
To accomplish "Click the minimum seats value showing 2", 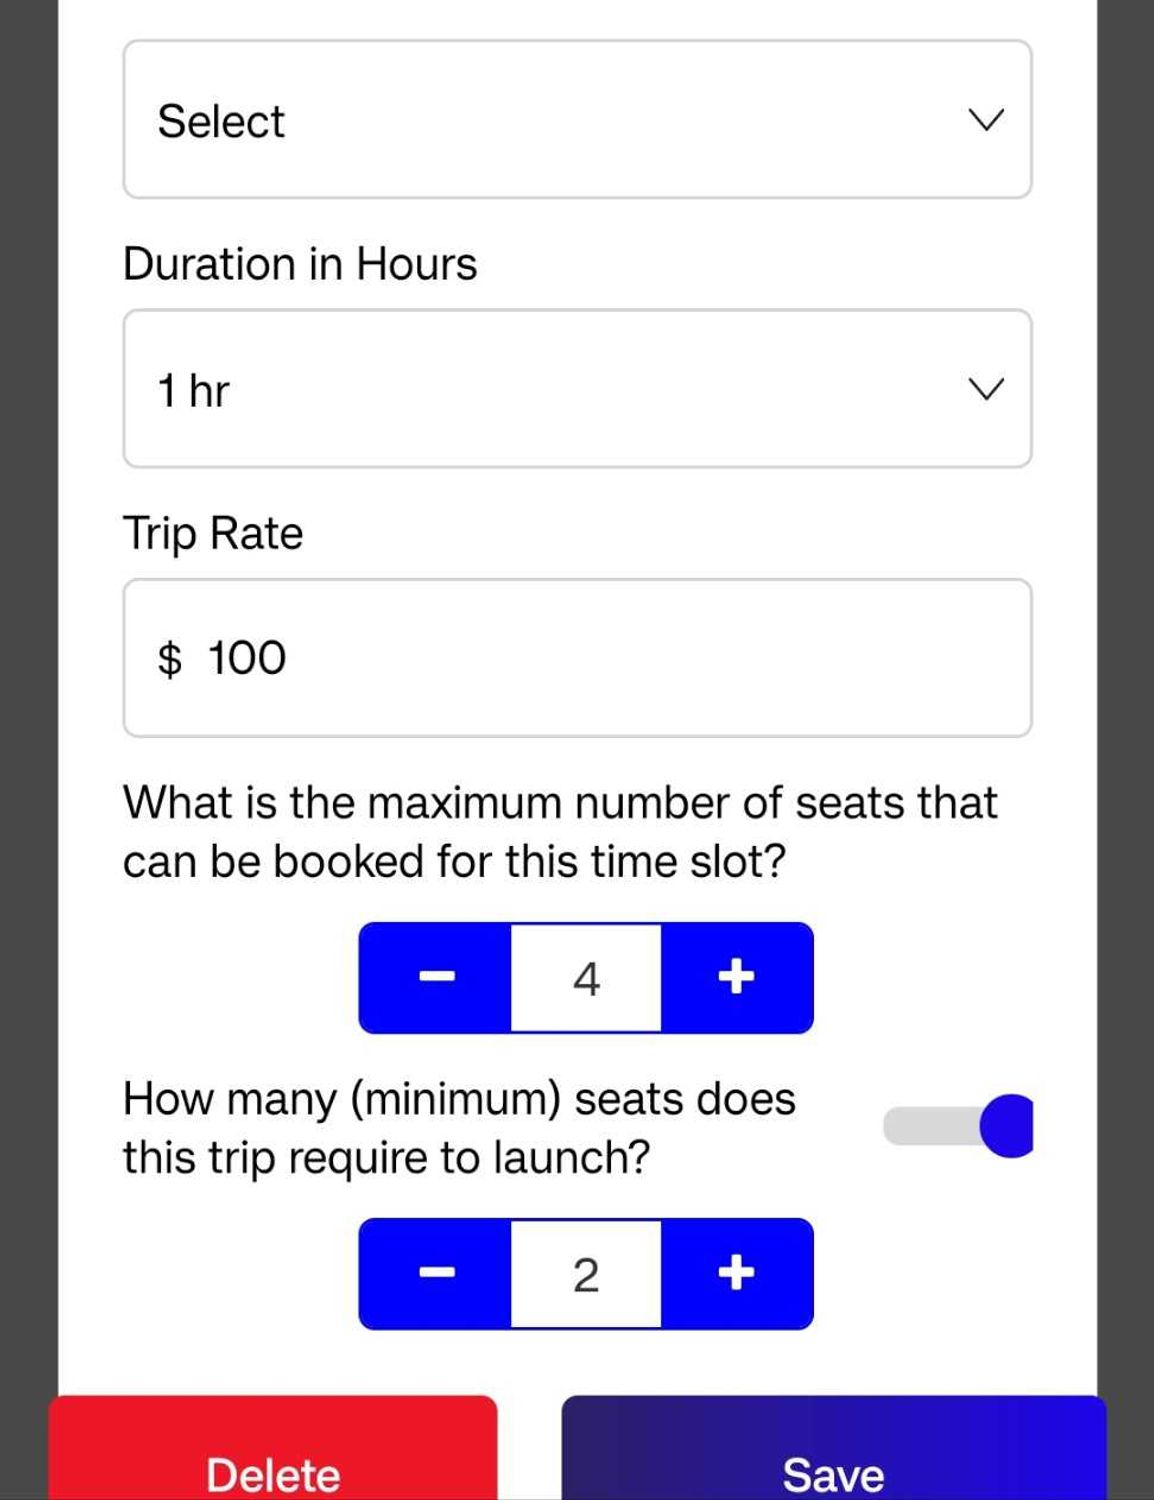I will (x=586, y=1274).
